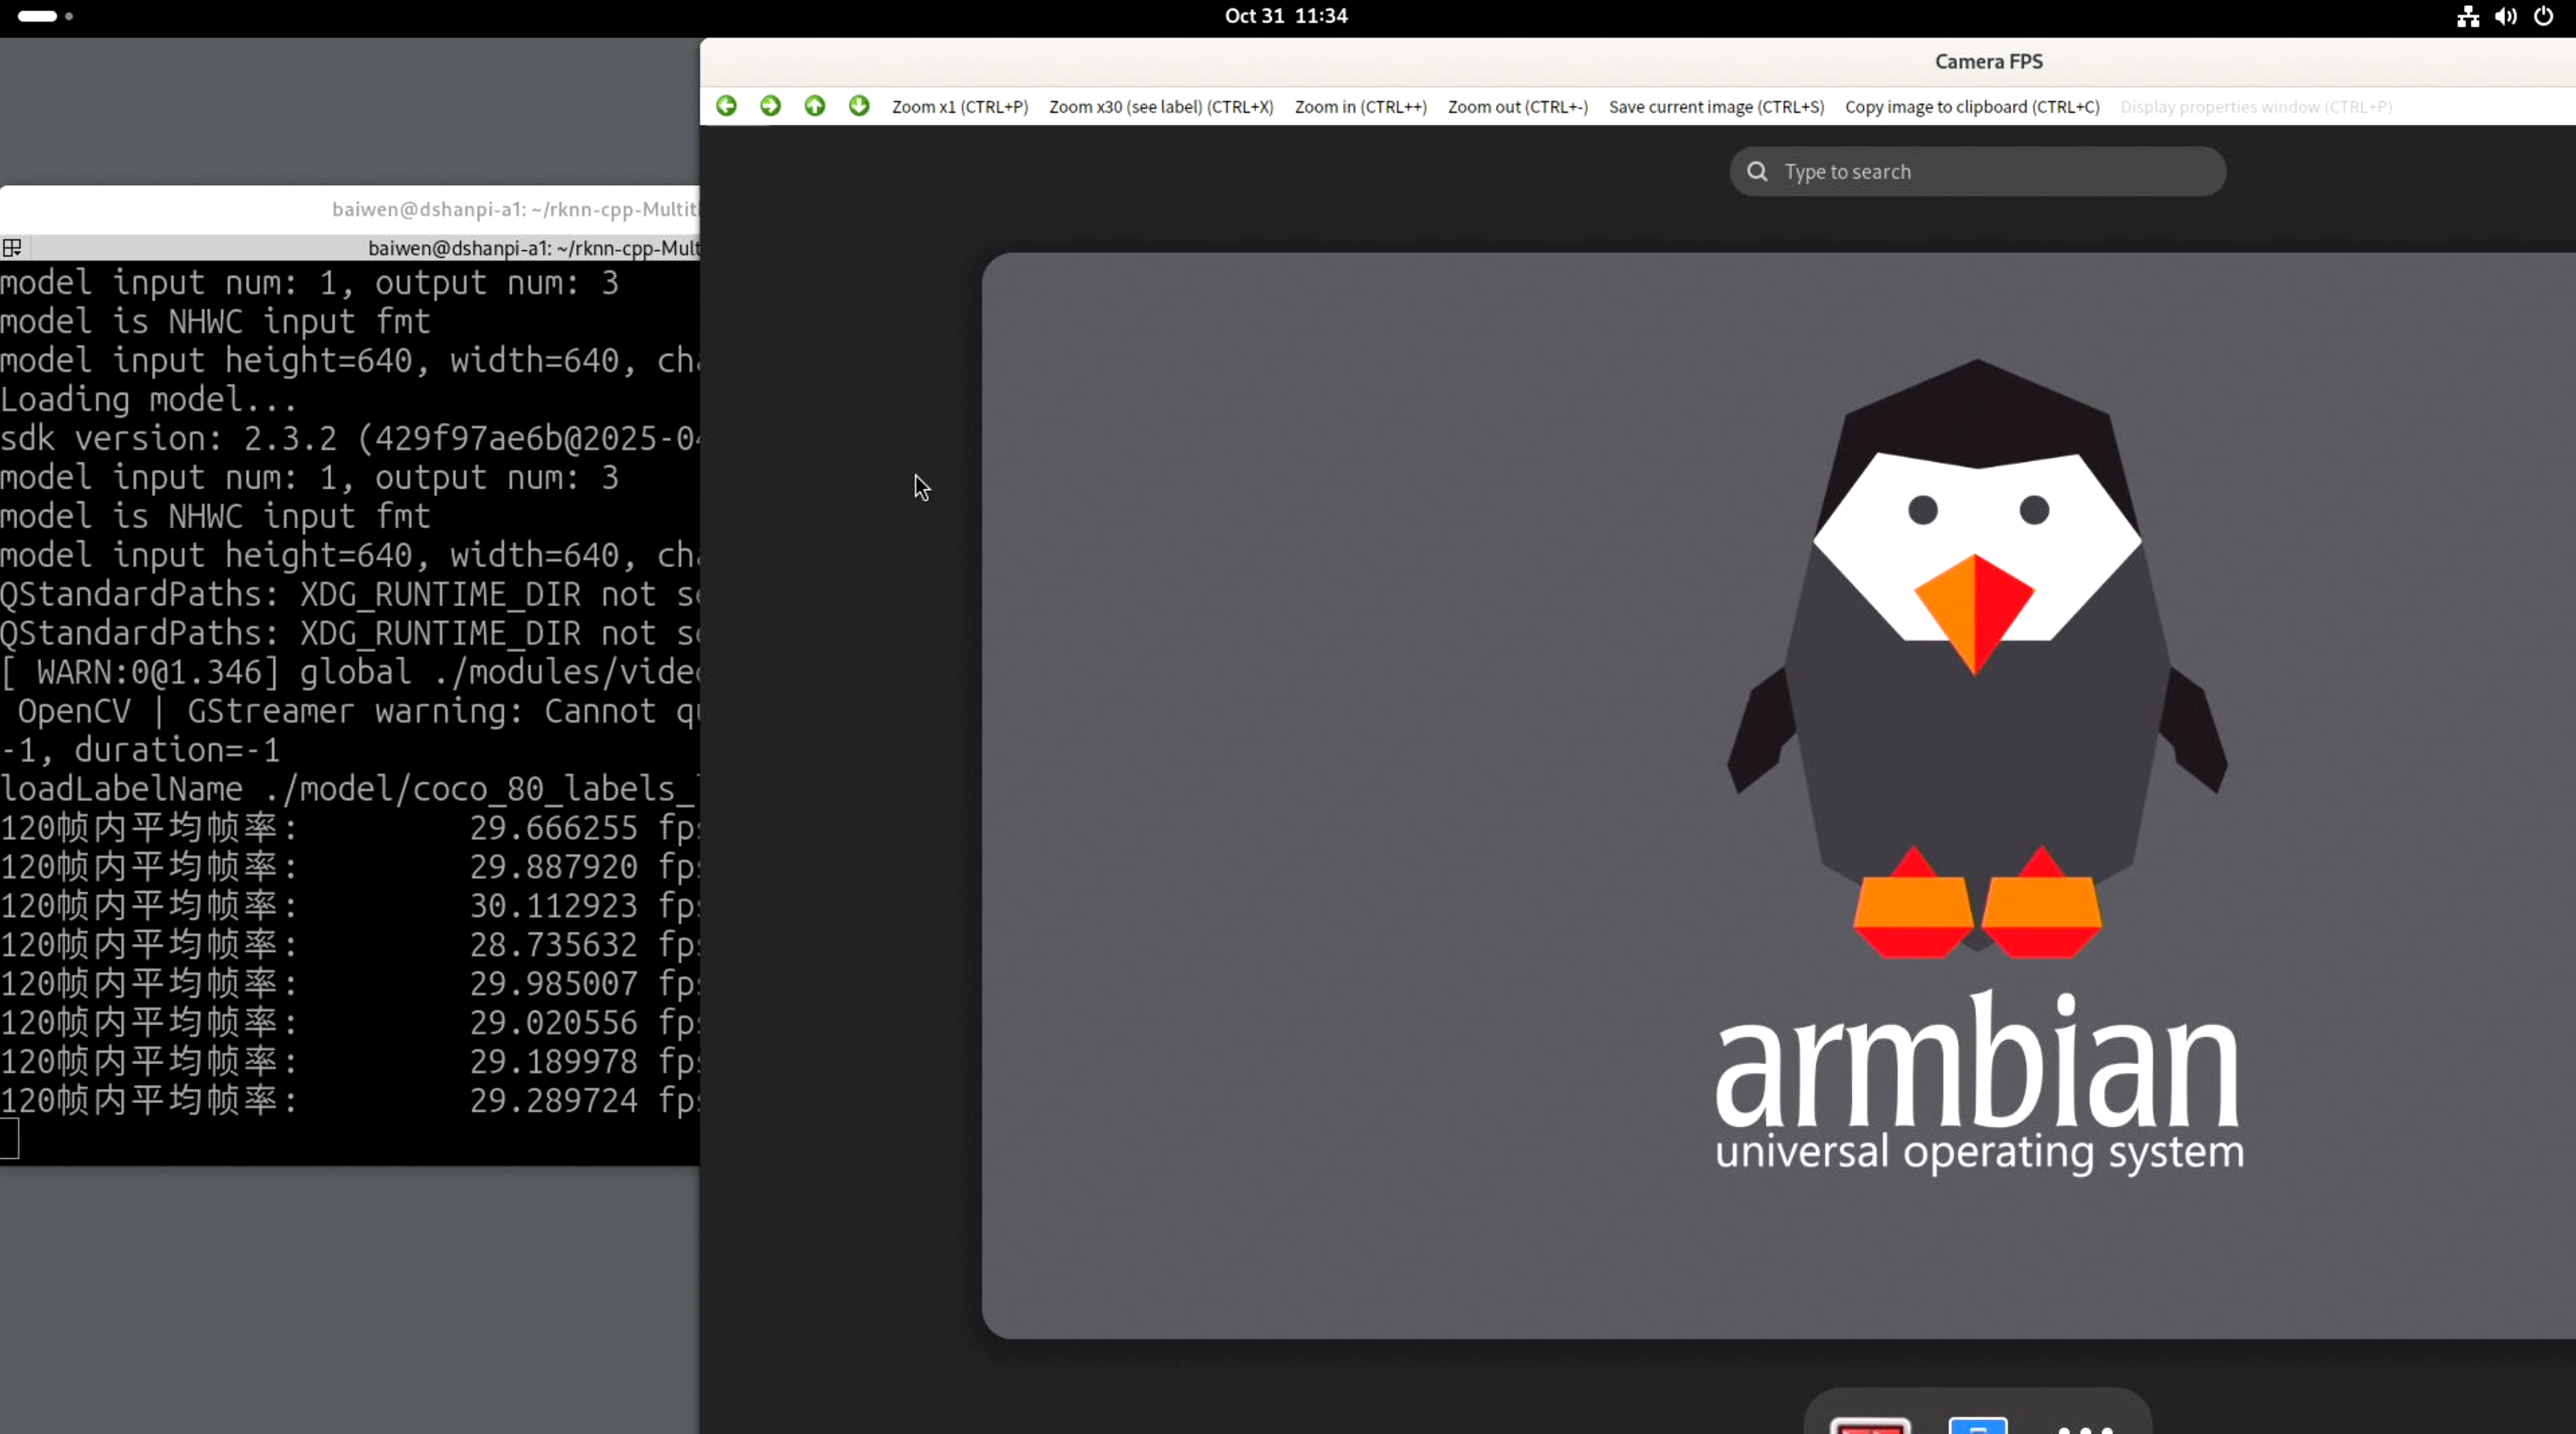Click Zoom x30 (see label) toolbar item
2576x1434 pixels.
[1161, 107]
